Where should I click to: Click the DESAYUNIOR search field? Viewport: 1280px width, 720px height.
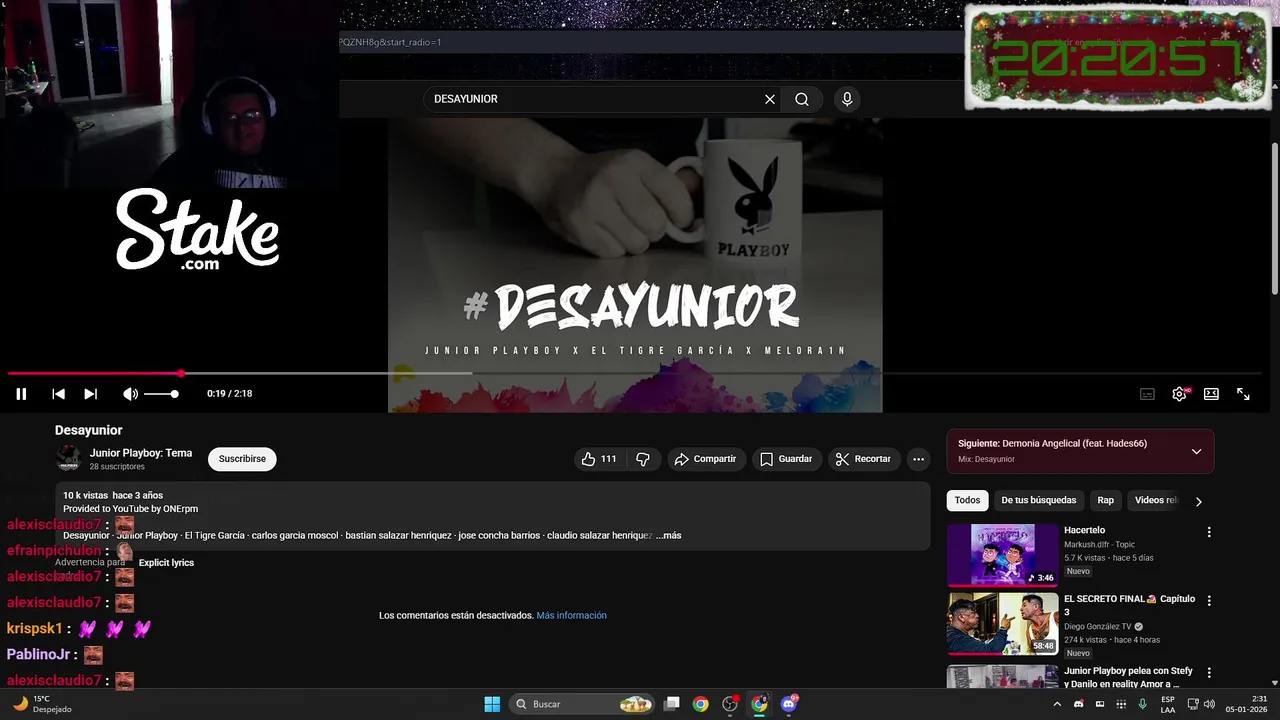[x=595, y=99]
